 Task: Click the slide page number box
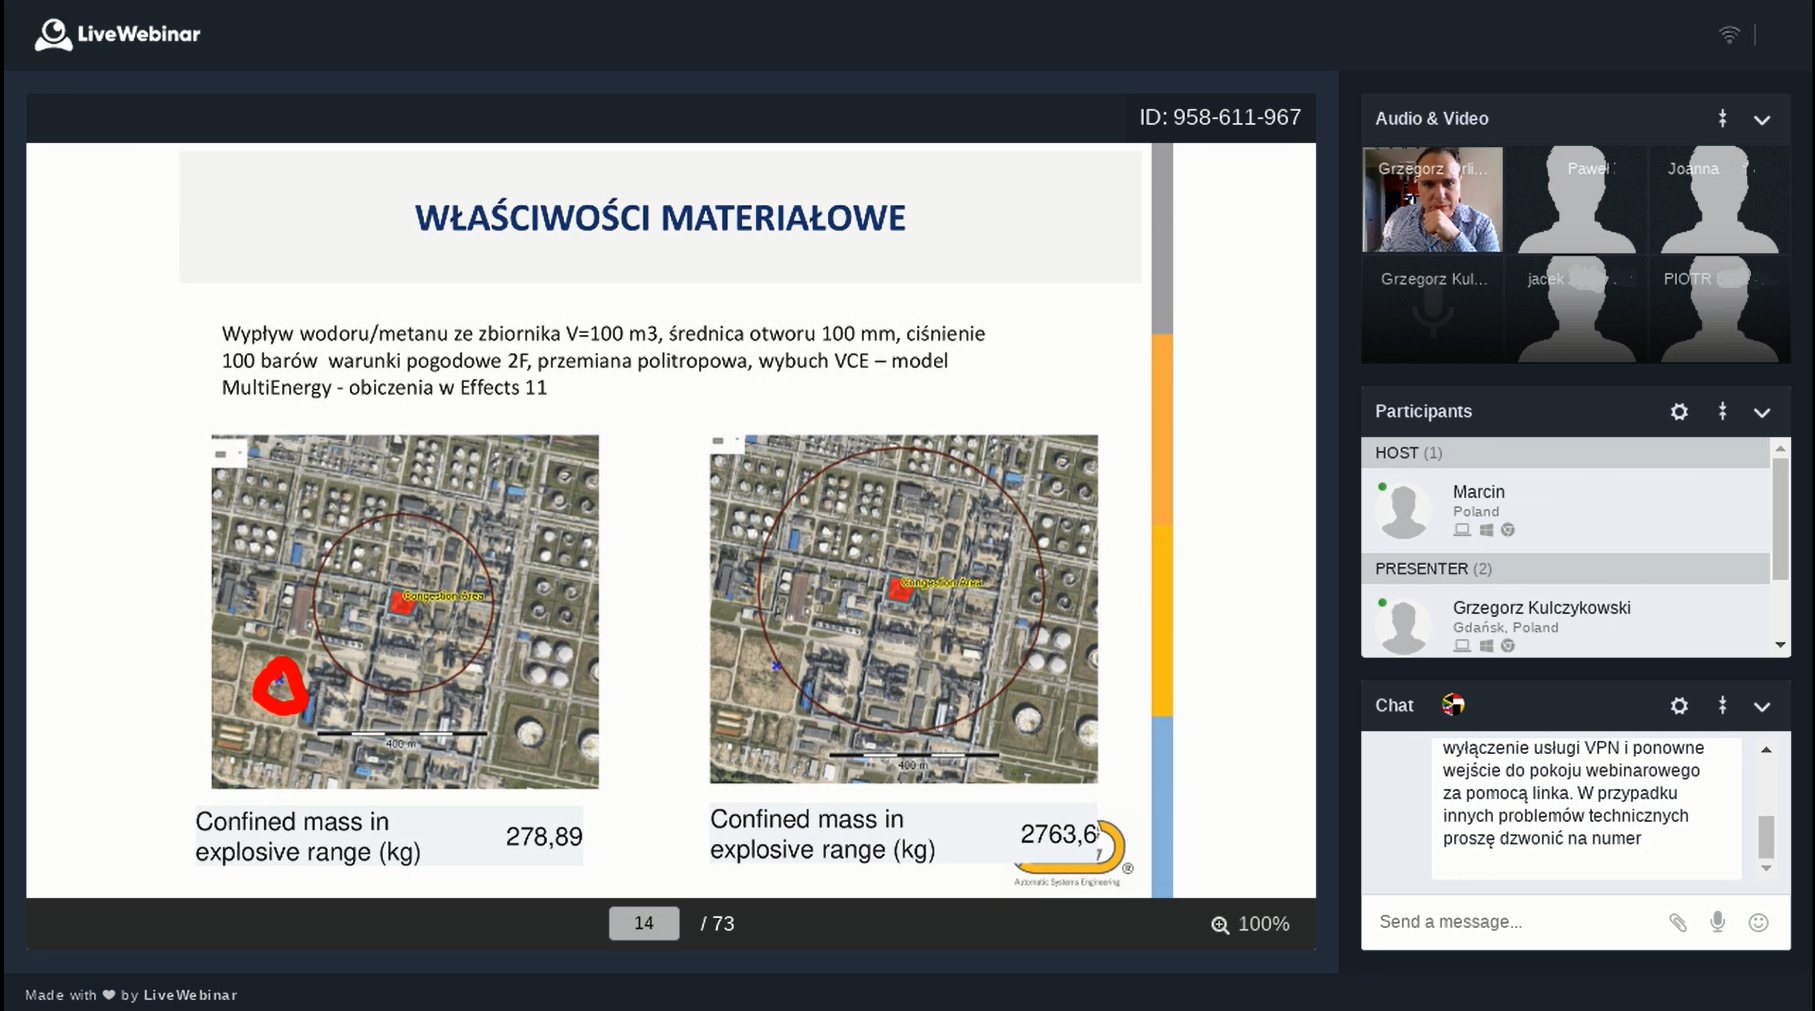643,924
